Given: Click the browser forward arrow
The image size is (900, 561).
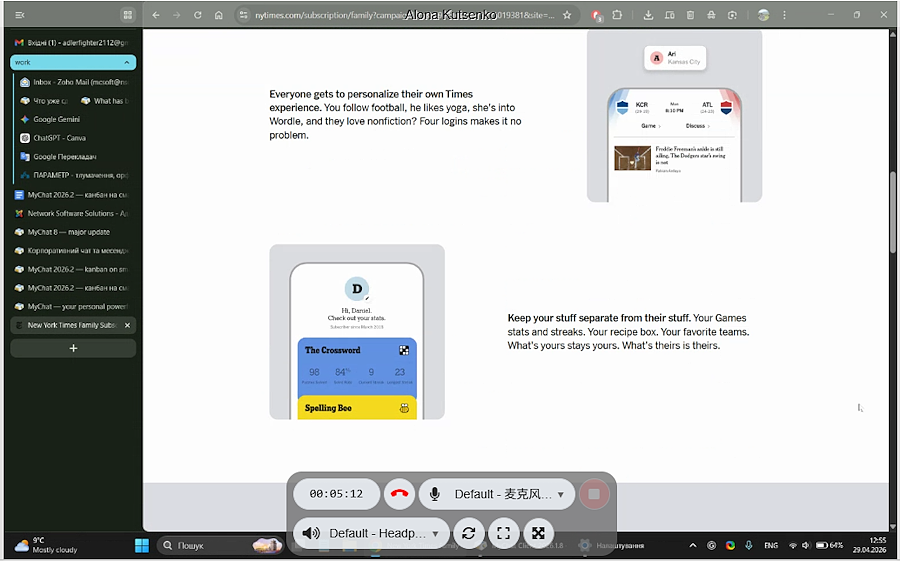Looking at the screenshot, I should point(176,15).
